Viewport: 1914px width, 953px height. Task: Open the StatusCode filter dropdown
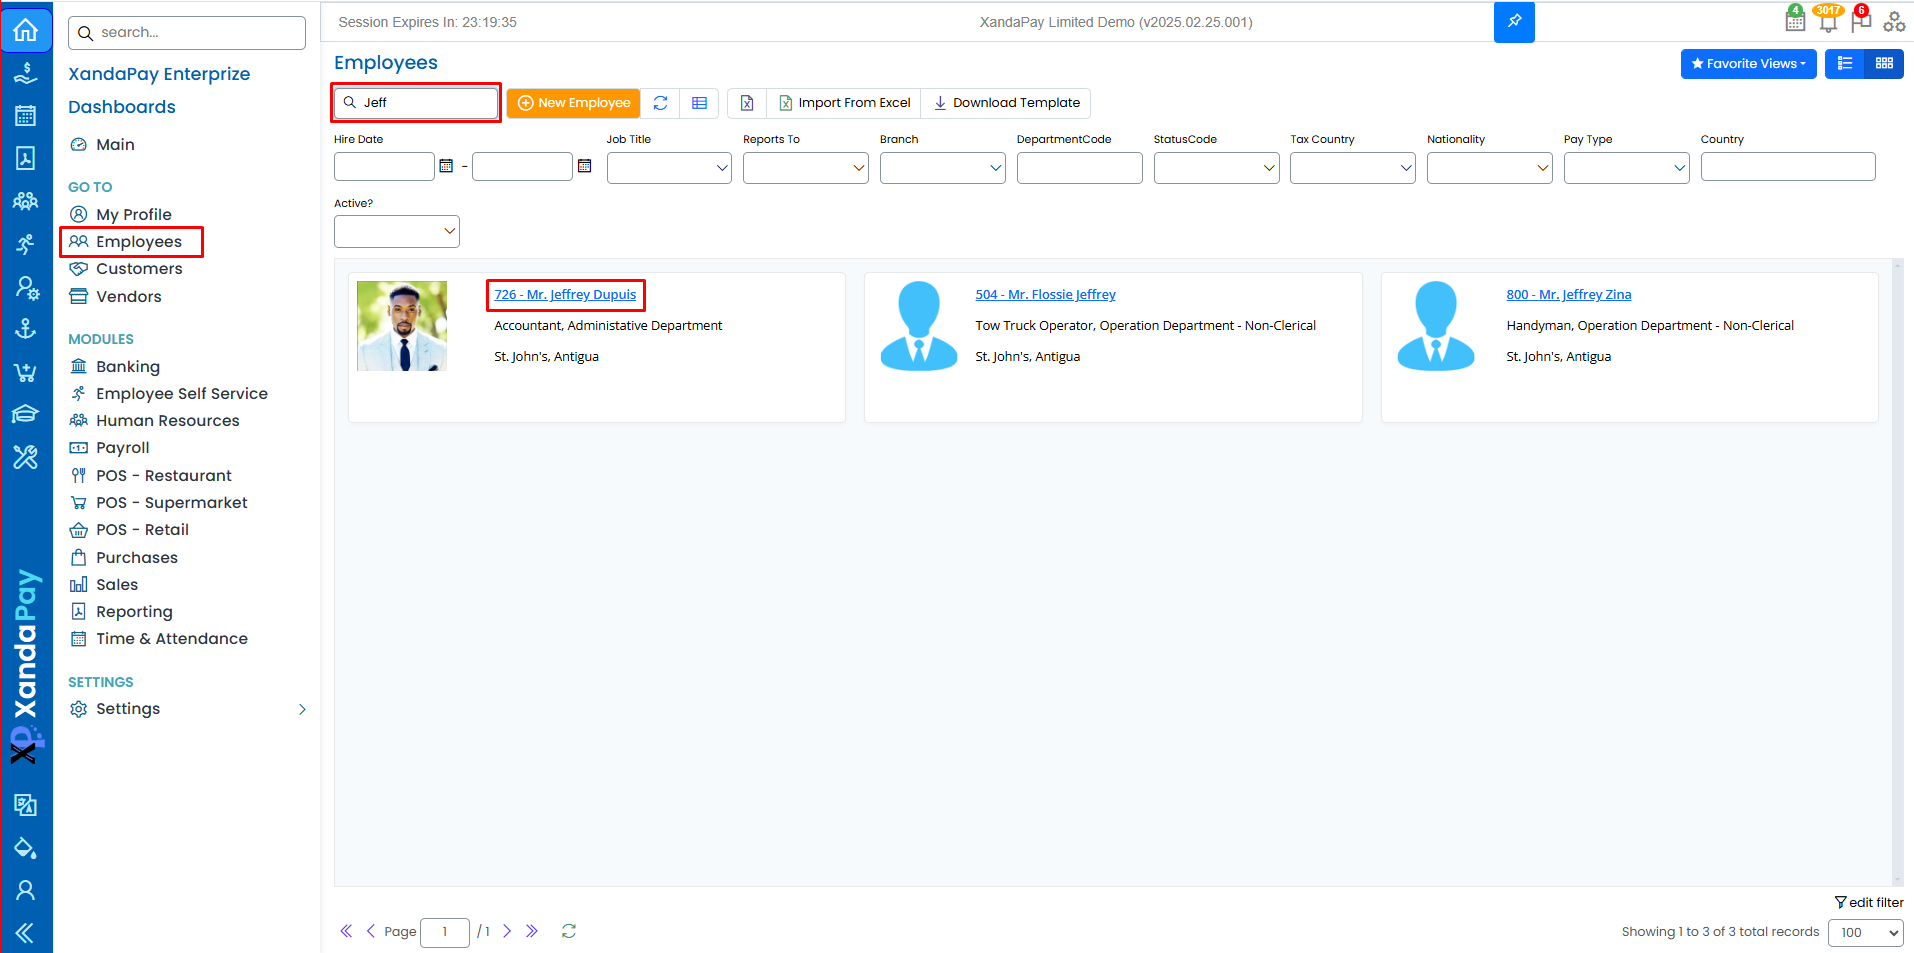pos(1216,168)
